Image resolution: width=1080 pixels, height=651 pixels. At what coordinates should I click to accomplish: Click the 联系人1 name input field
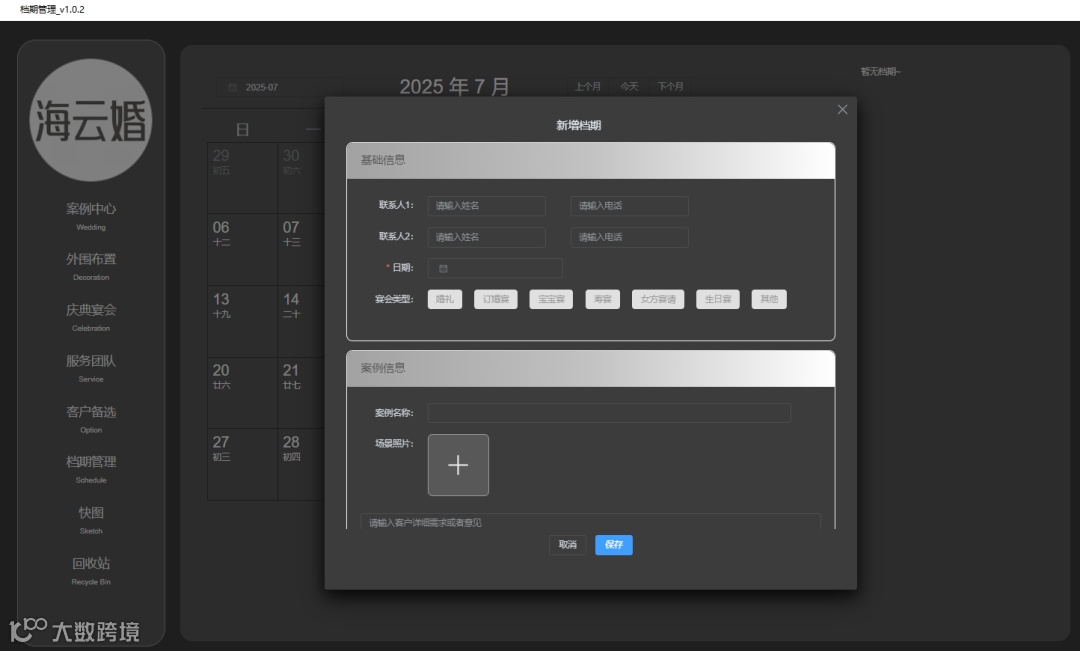487,206
